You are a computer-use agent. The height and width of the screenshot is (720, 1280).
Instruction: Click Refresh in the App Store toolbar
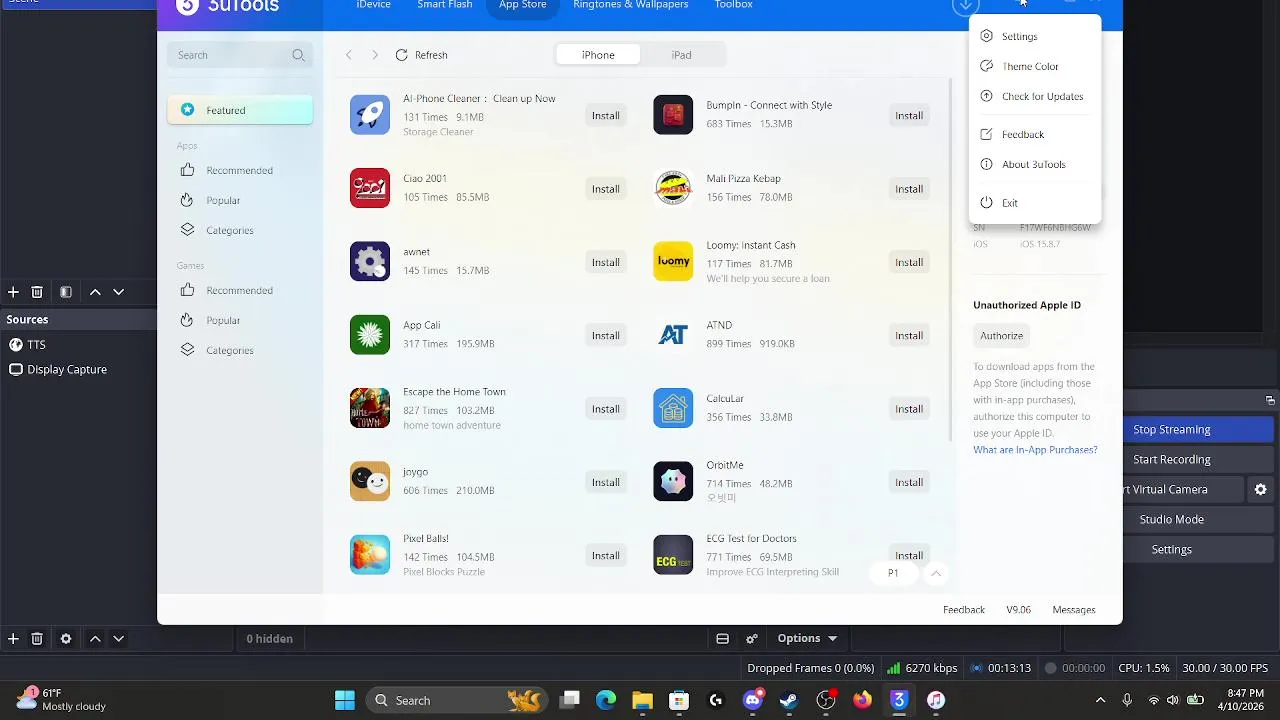(x=421, y=55)
